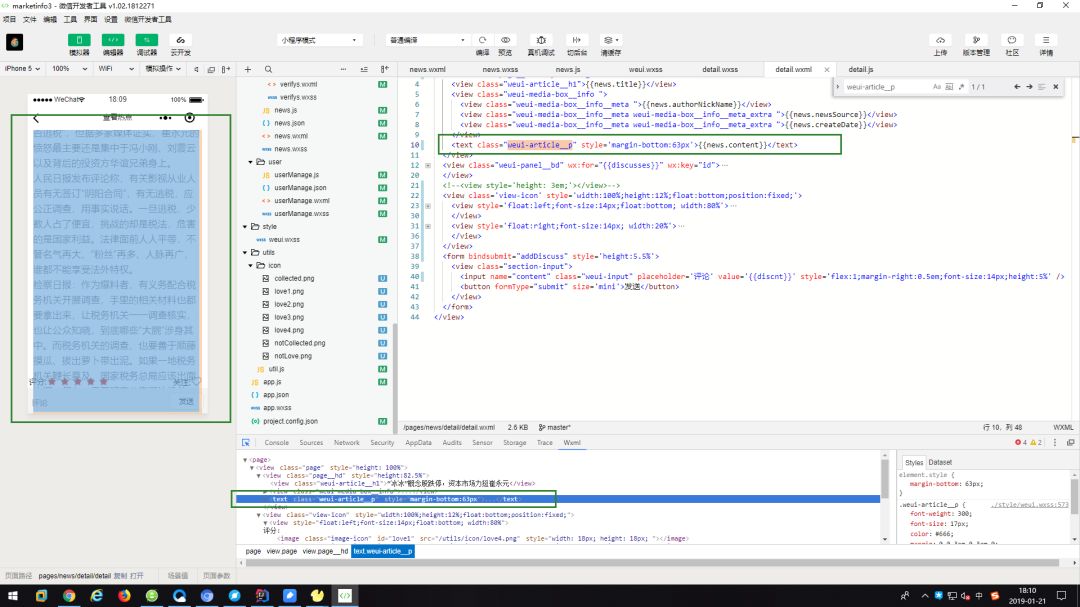Switch to the weui.wxss editor tab

[645, 70]
